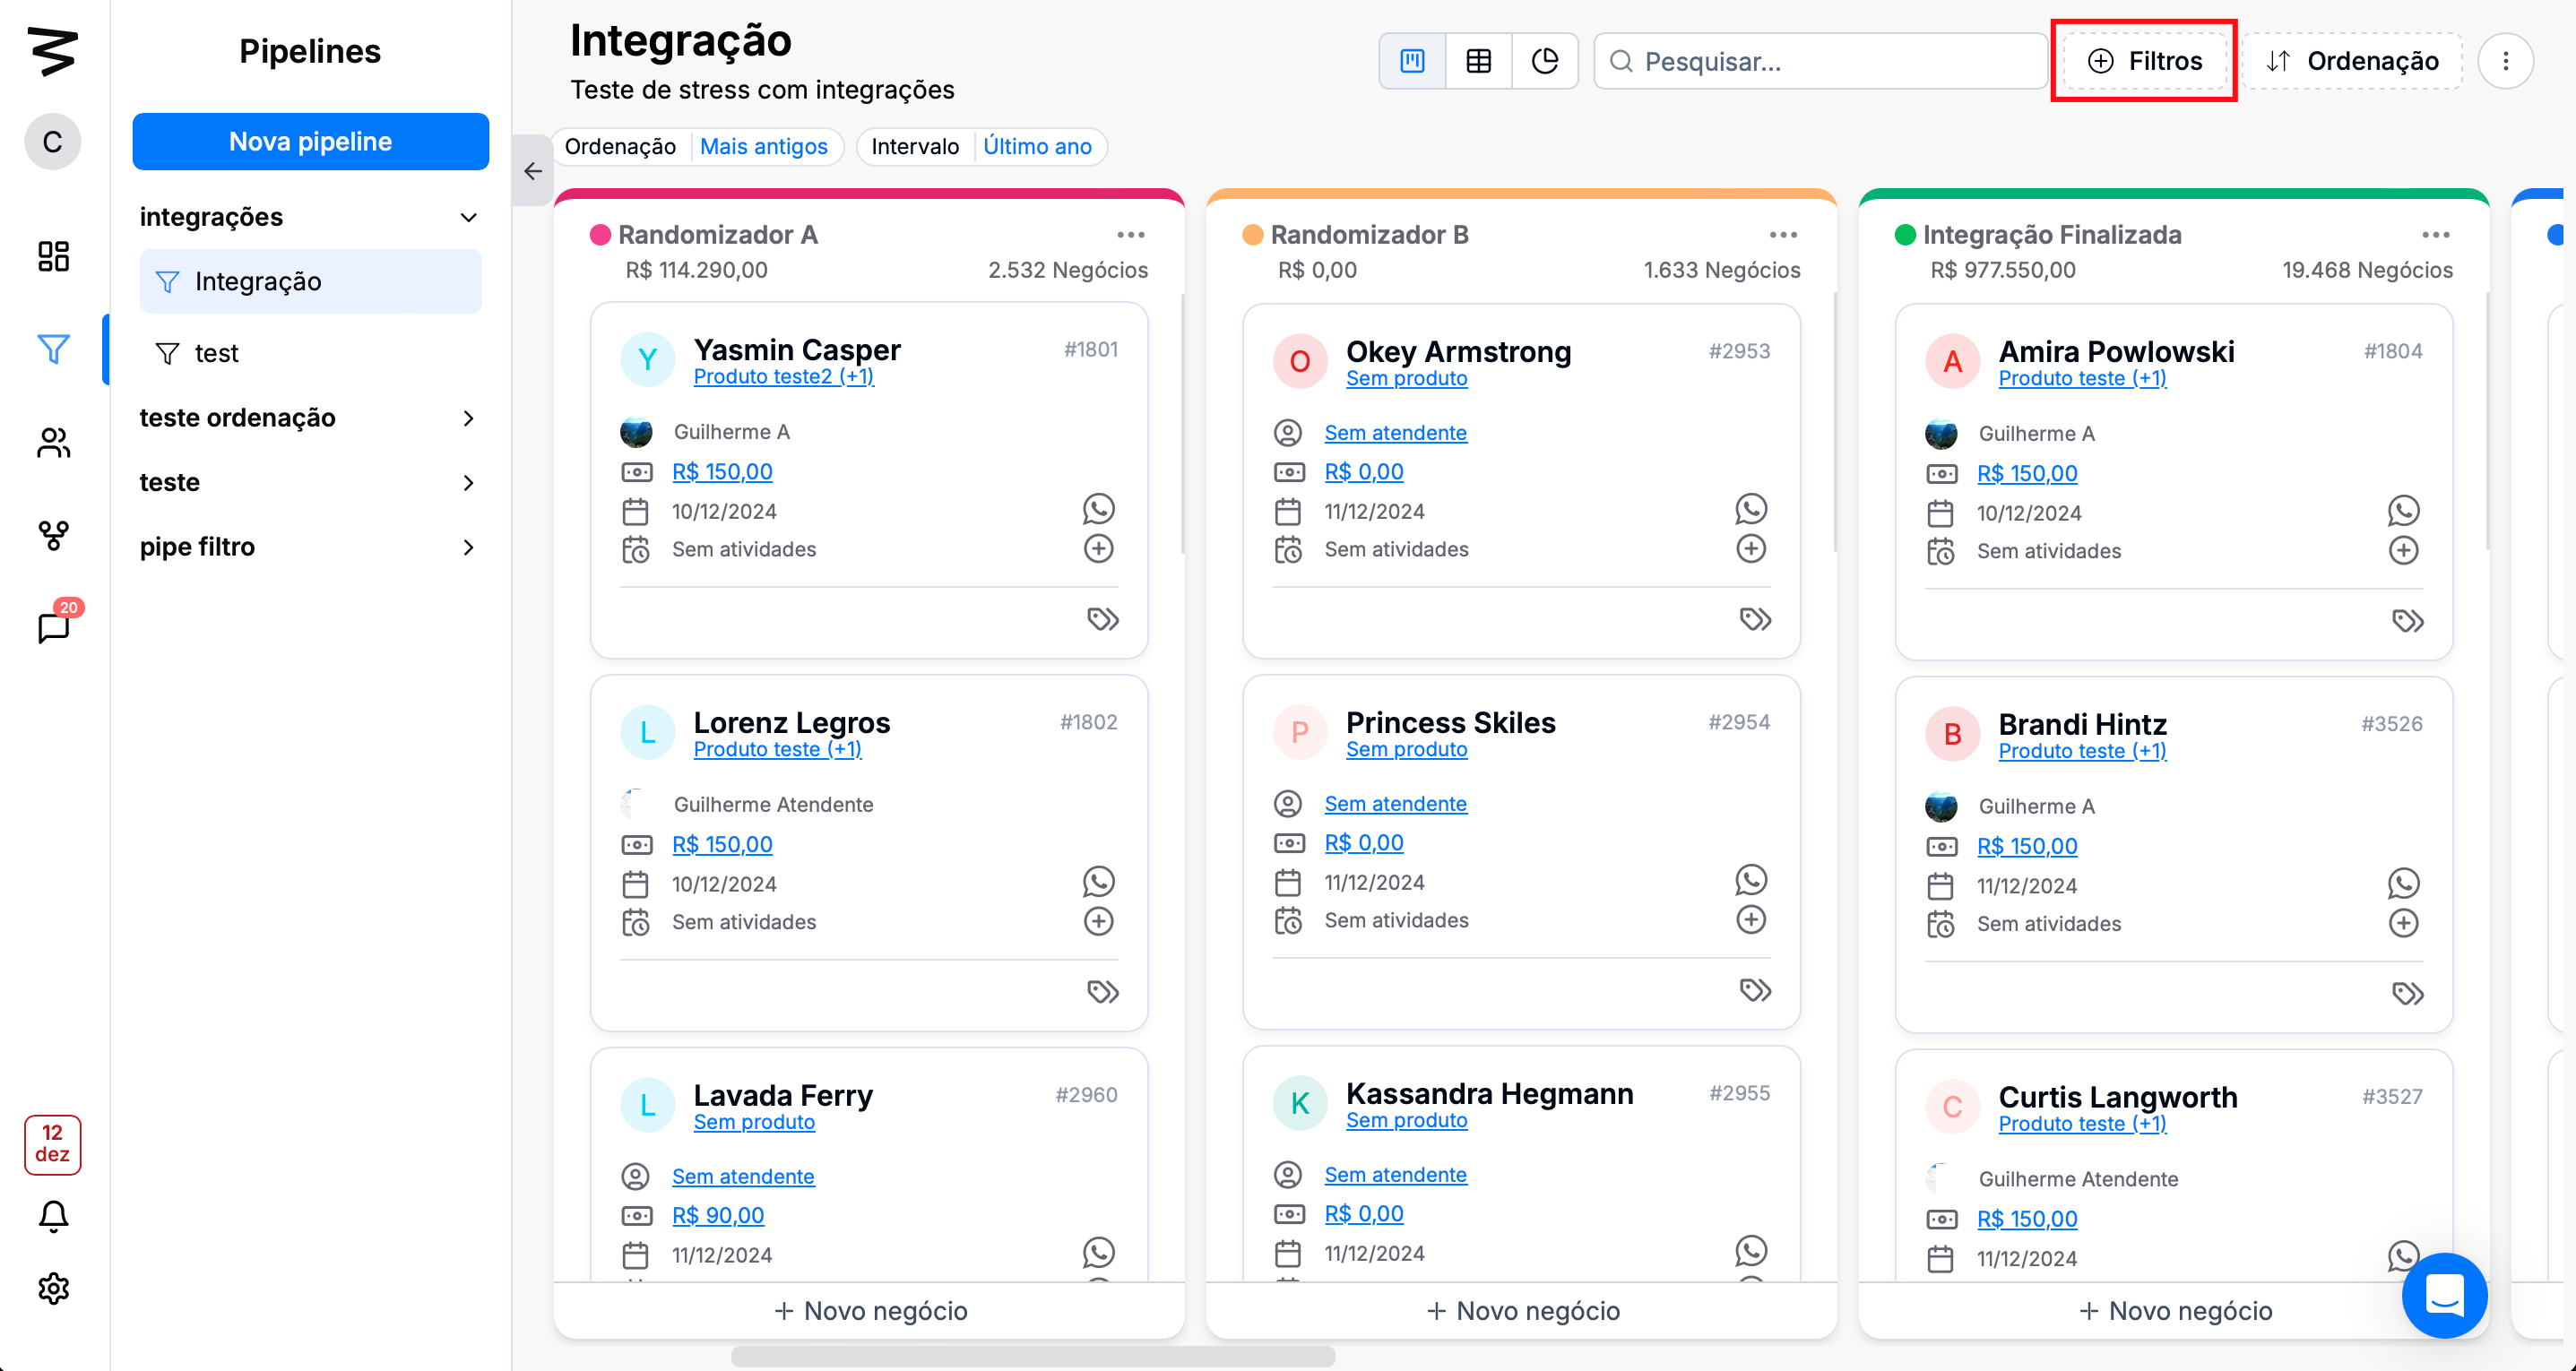Open Filtros button
The image size is (2576, 1371).
[x=2144, y=61]
